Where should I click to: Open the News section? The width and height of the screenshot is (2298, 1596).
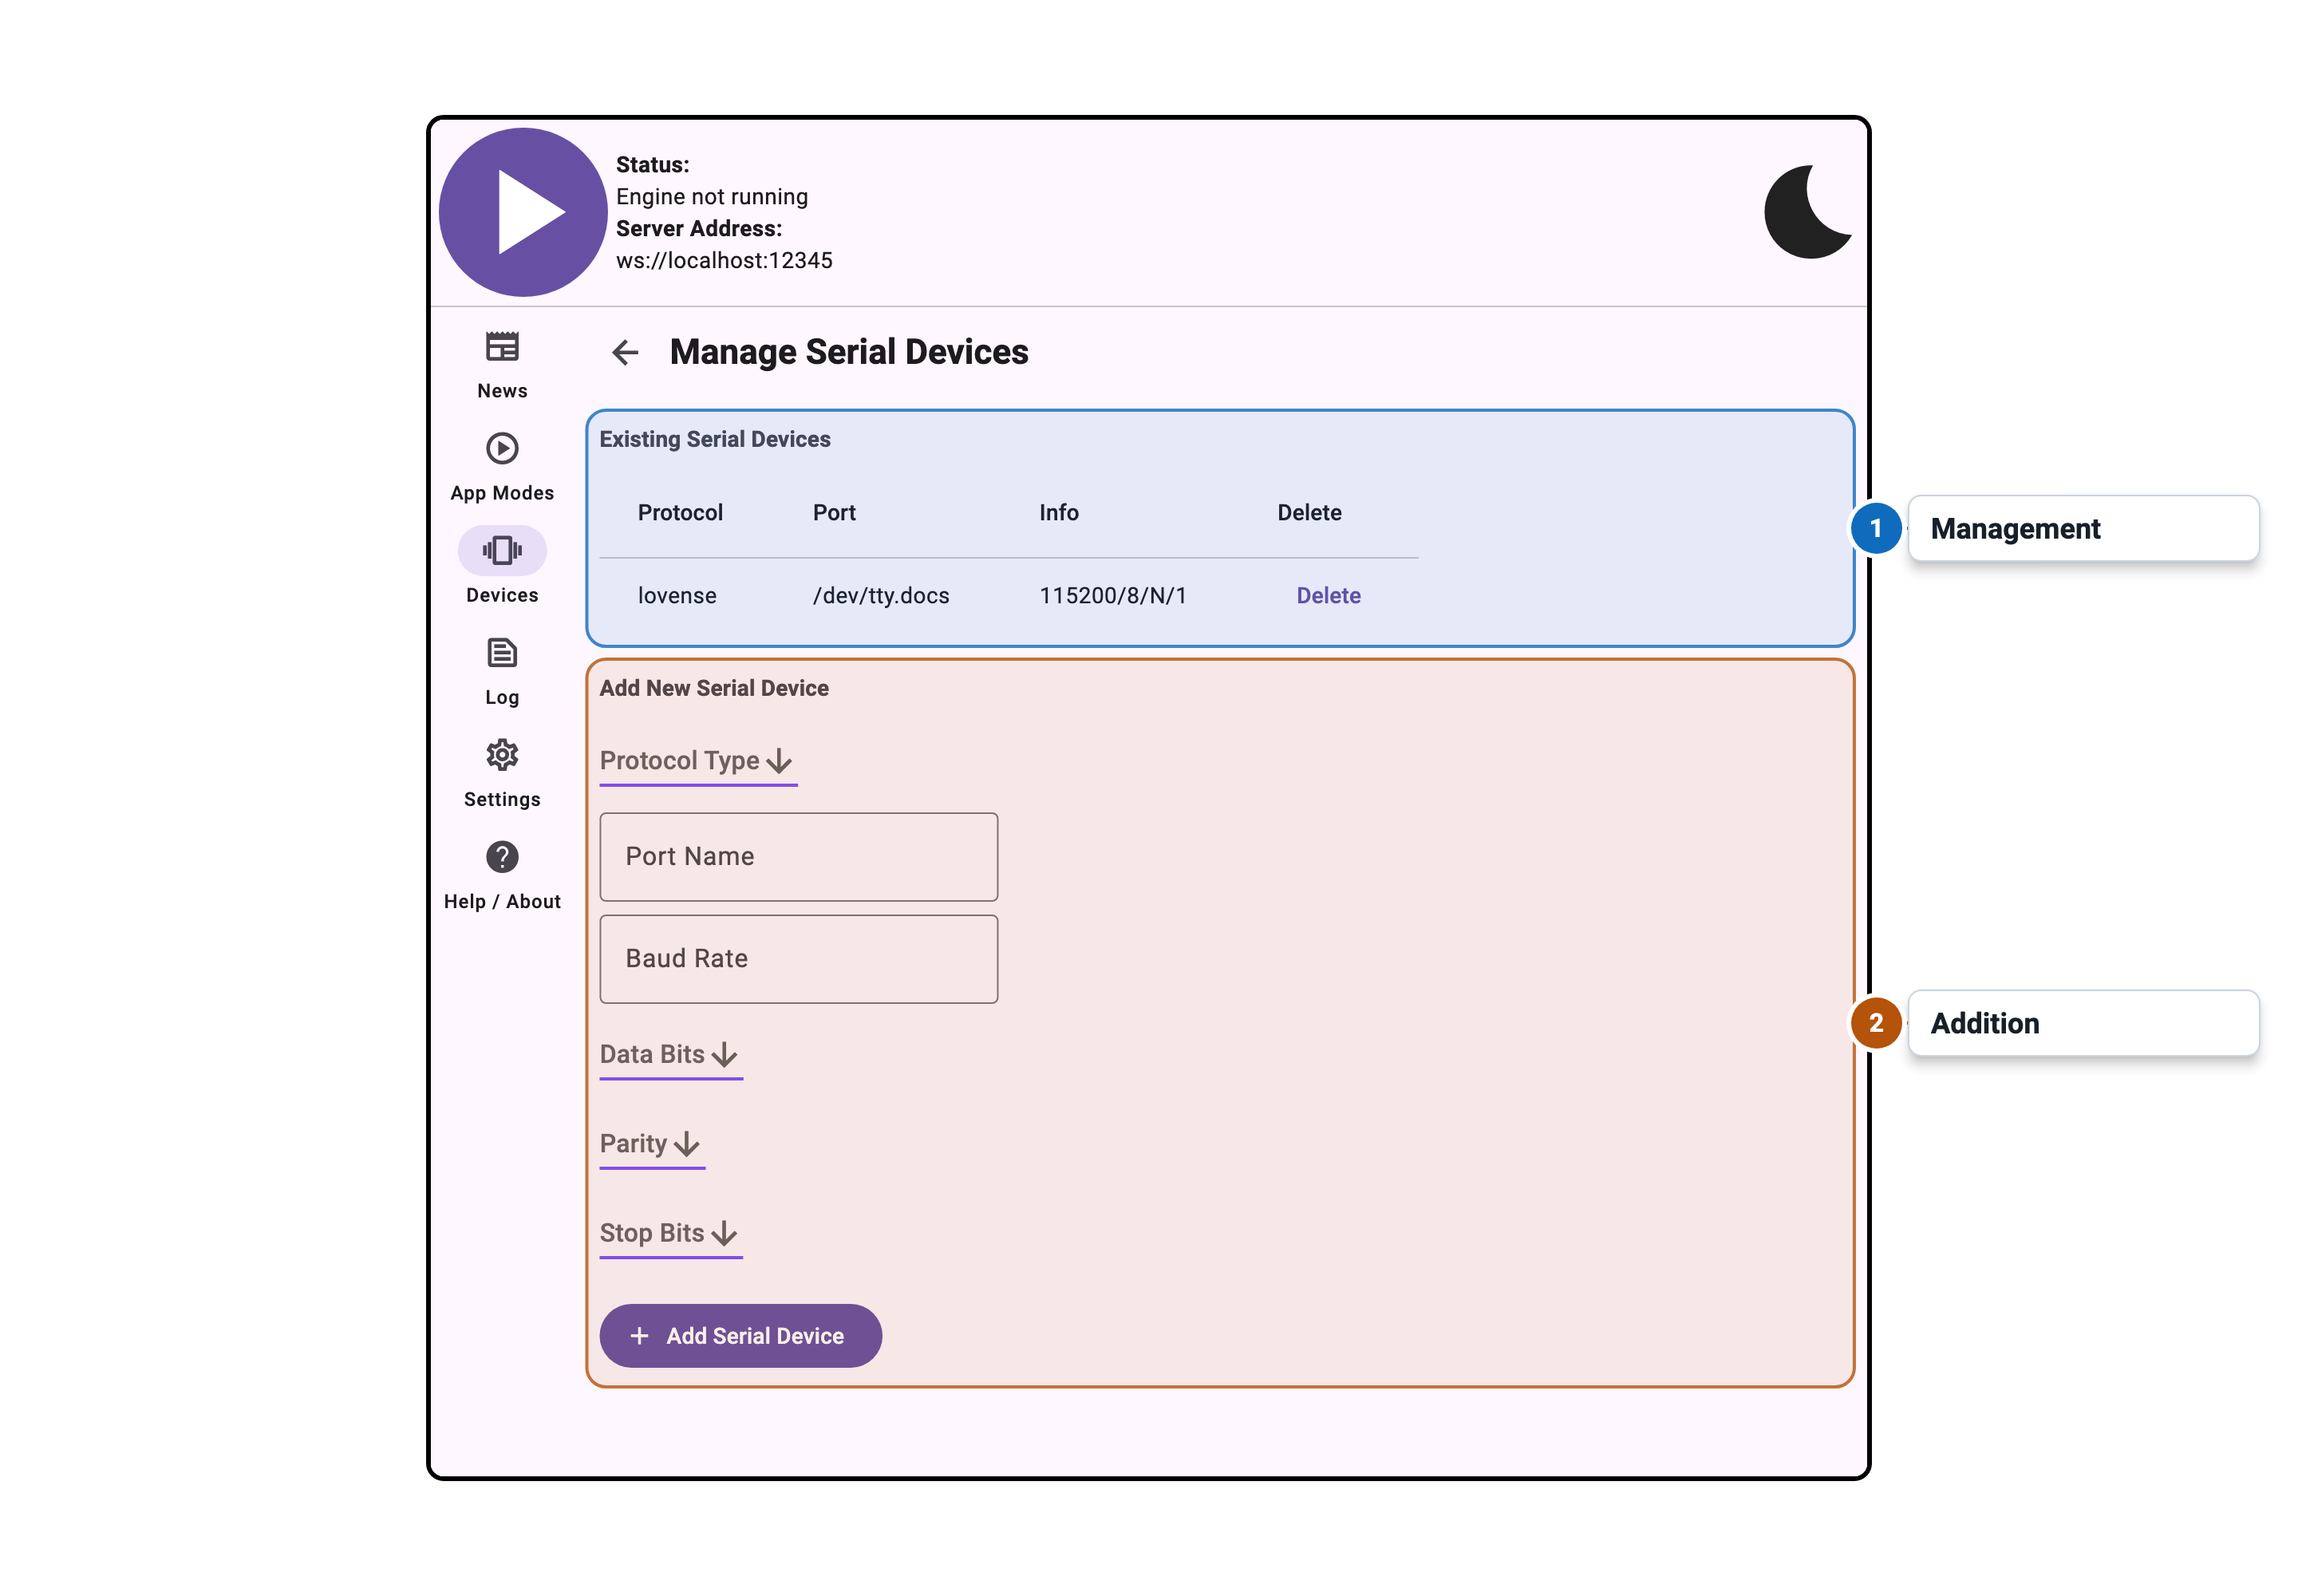[x=502, y=366]
